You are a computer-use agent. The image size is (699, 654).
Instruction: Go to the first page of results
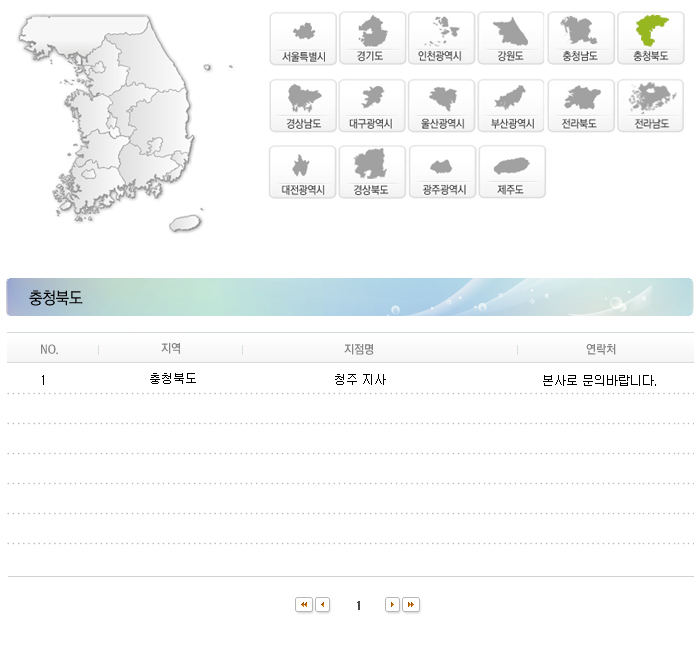pos(304,605)
